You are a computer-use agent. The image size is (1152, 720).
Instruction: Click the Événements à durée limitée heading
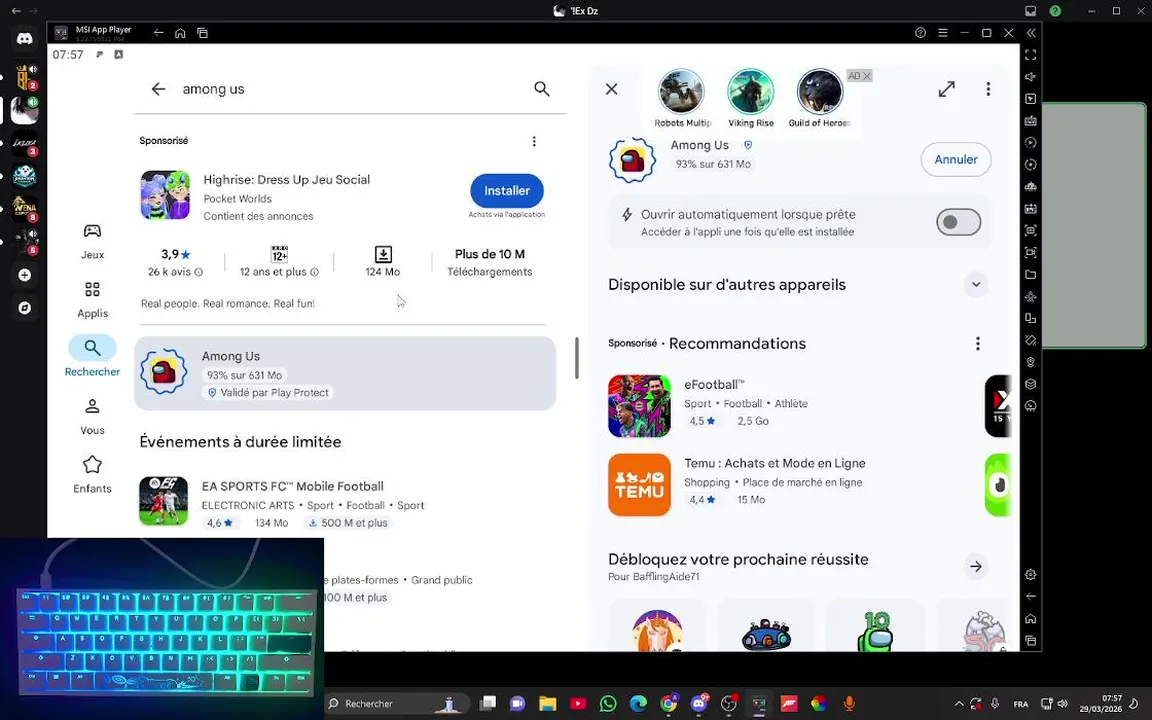[240, 442]
